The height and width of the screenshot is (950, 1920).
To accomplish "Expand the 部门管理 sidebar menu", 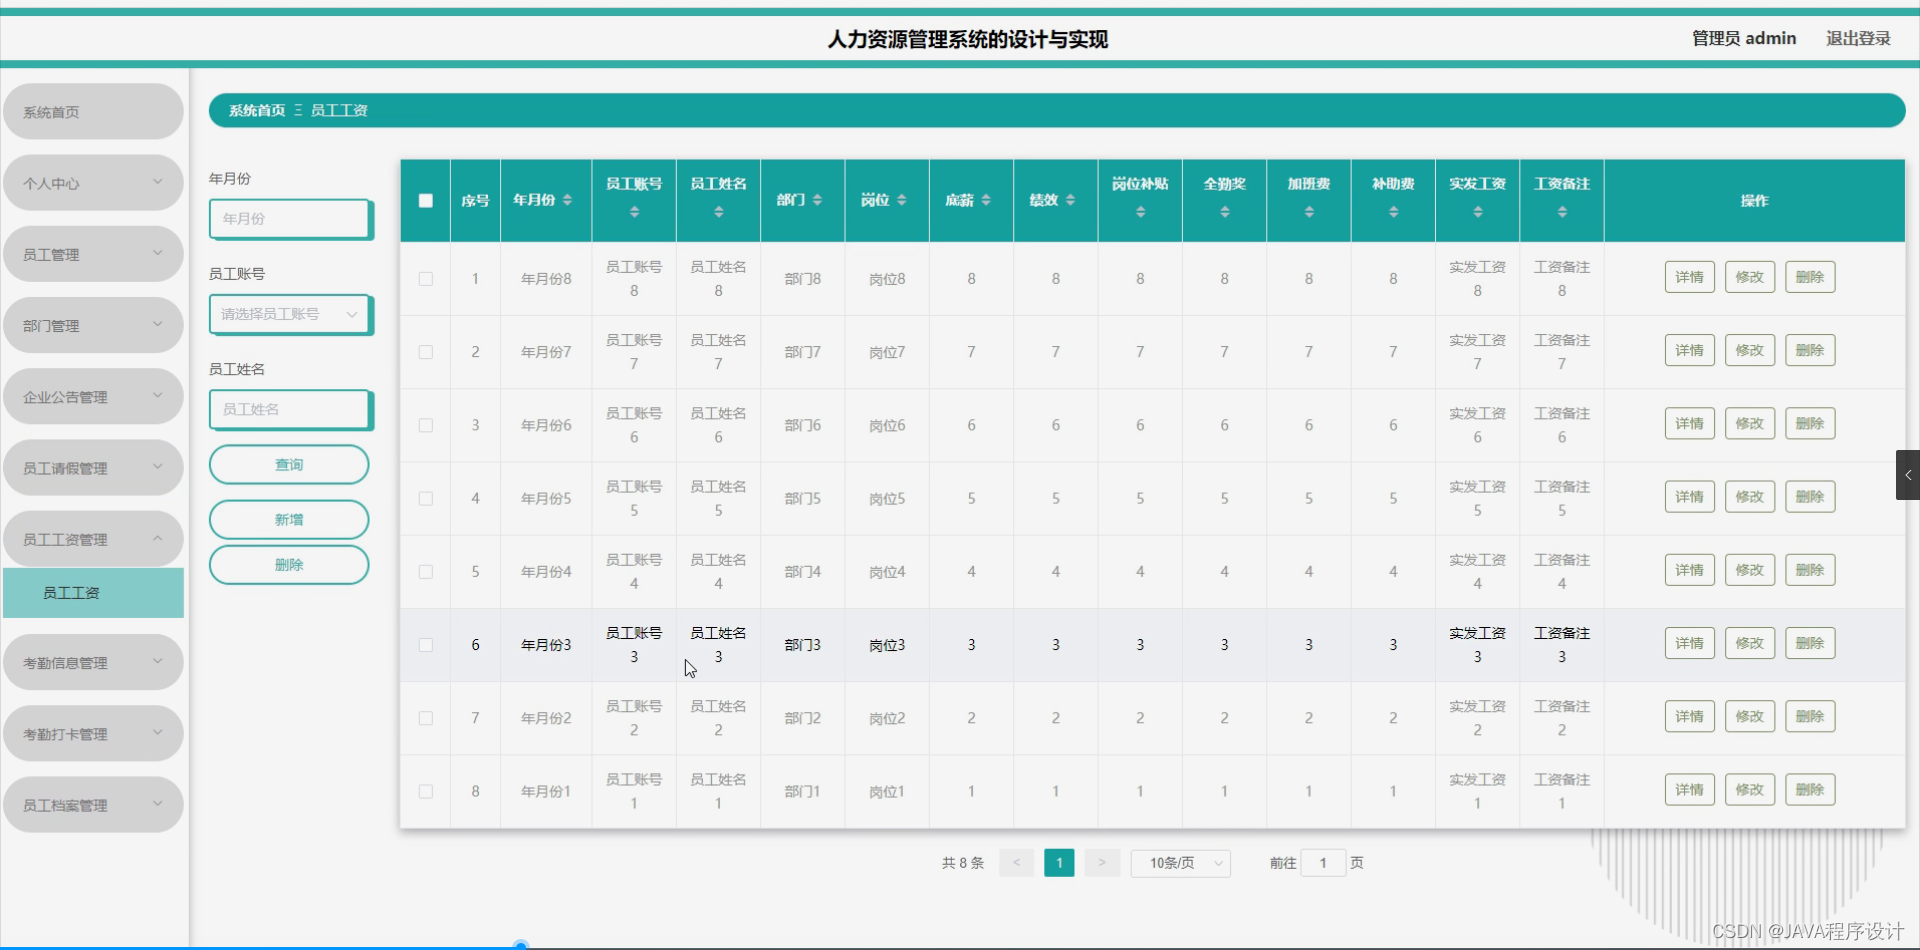I will click(93, 325).
